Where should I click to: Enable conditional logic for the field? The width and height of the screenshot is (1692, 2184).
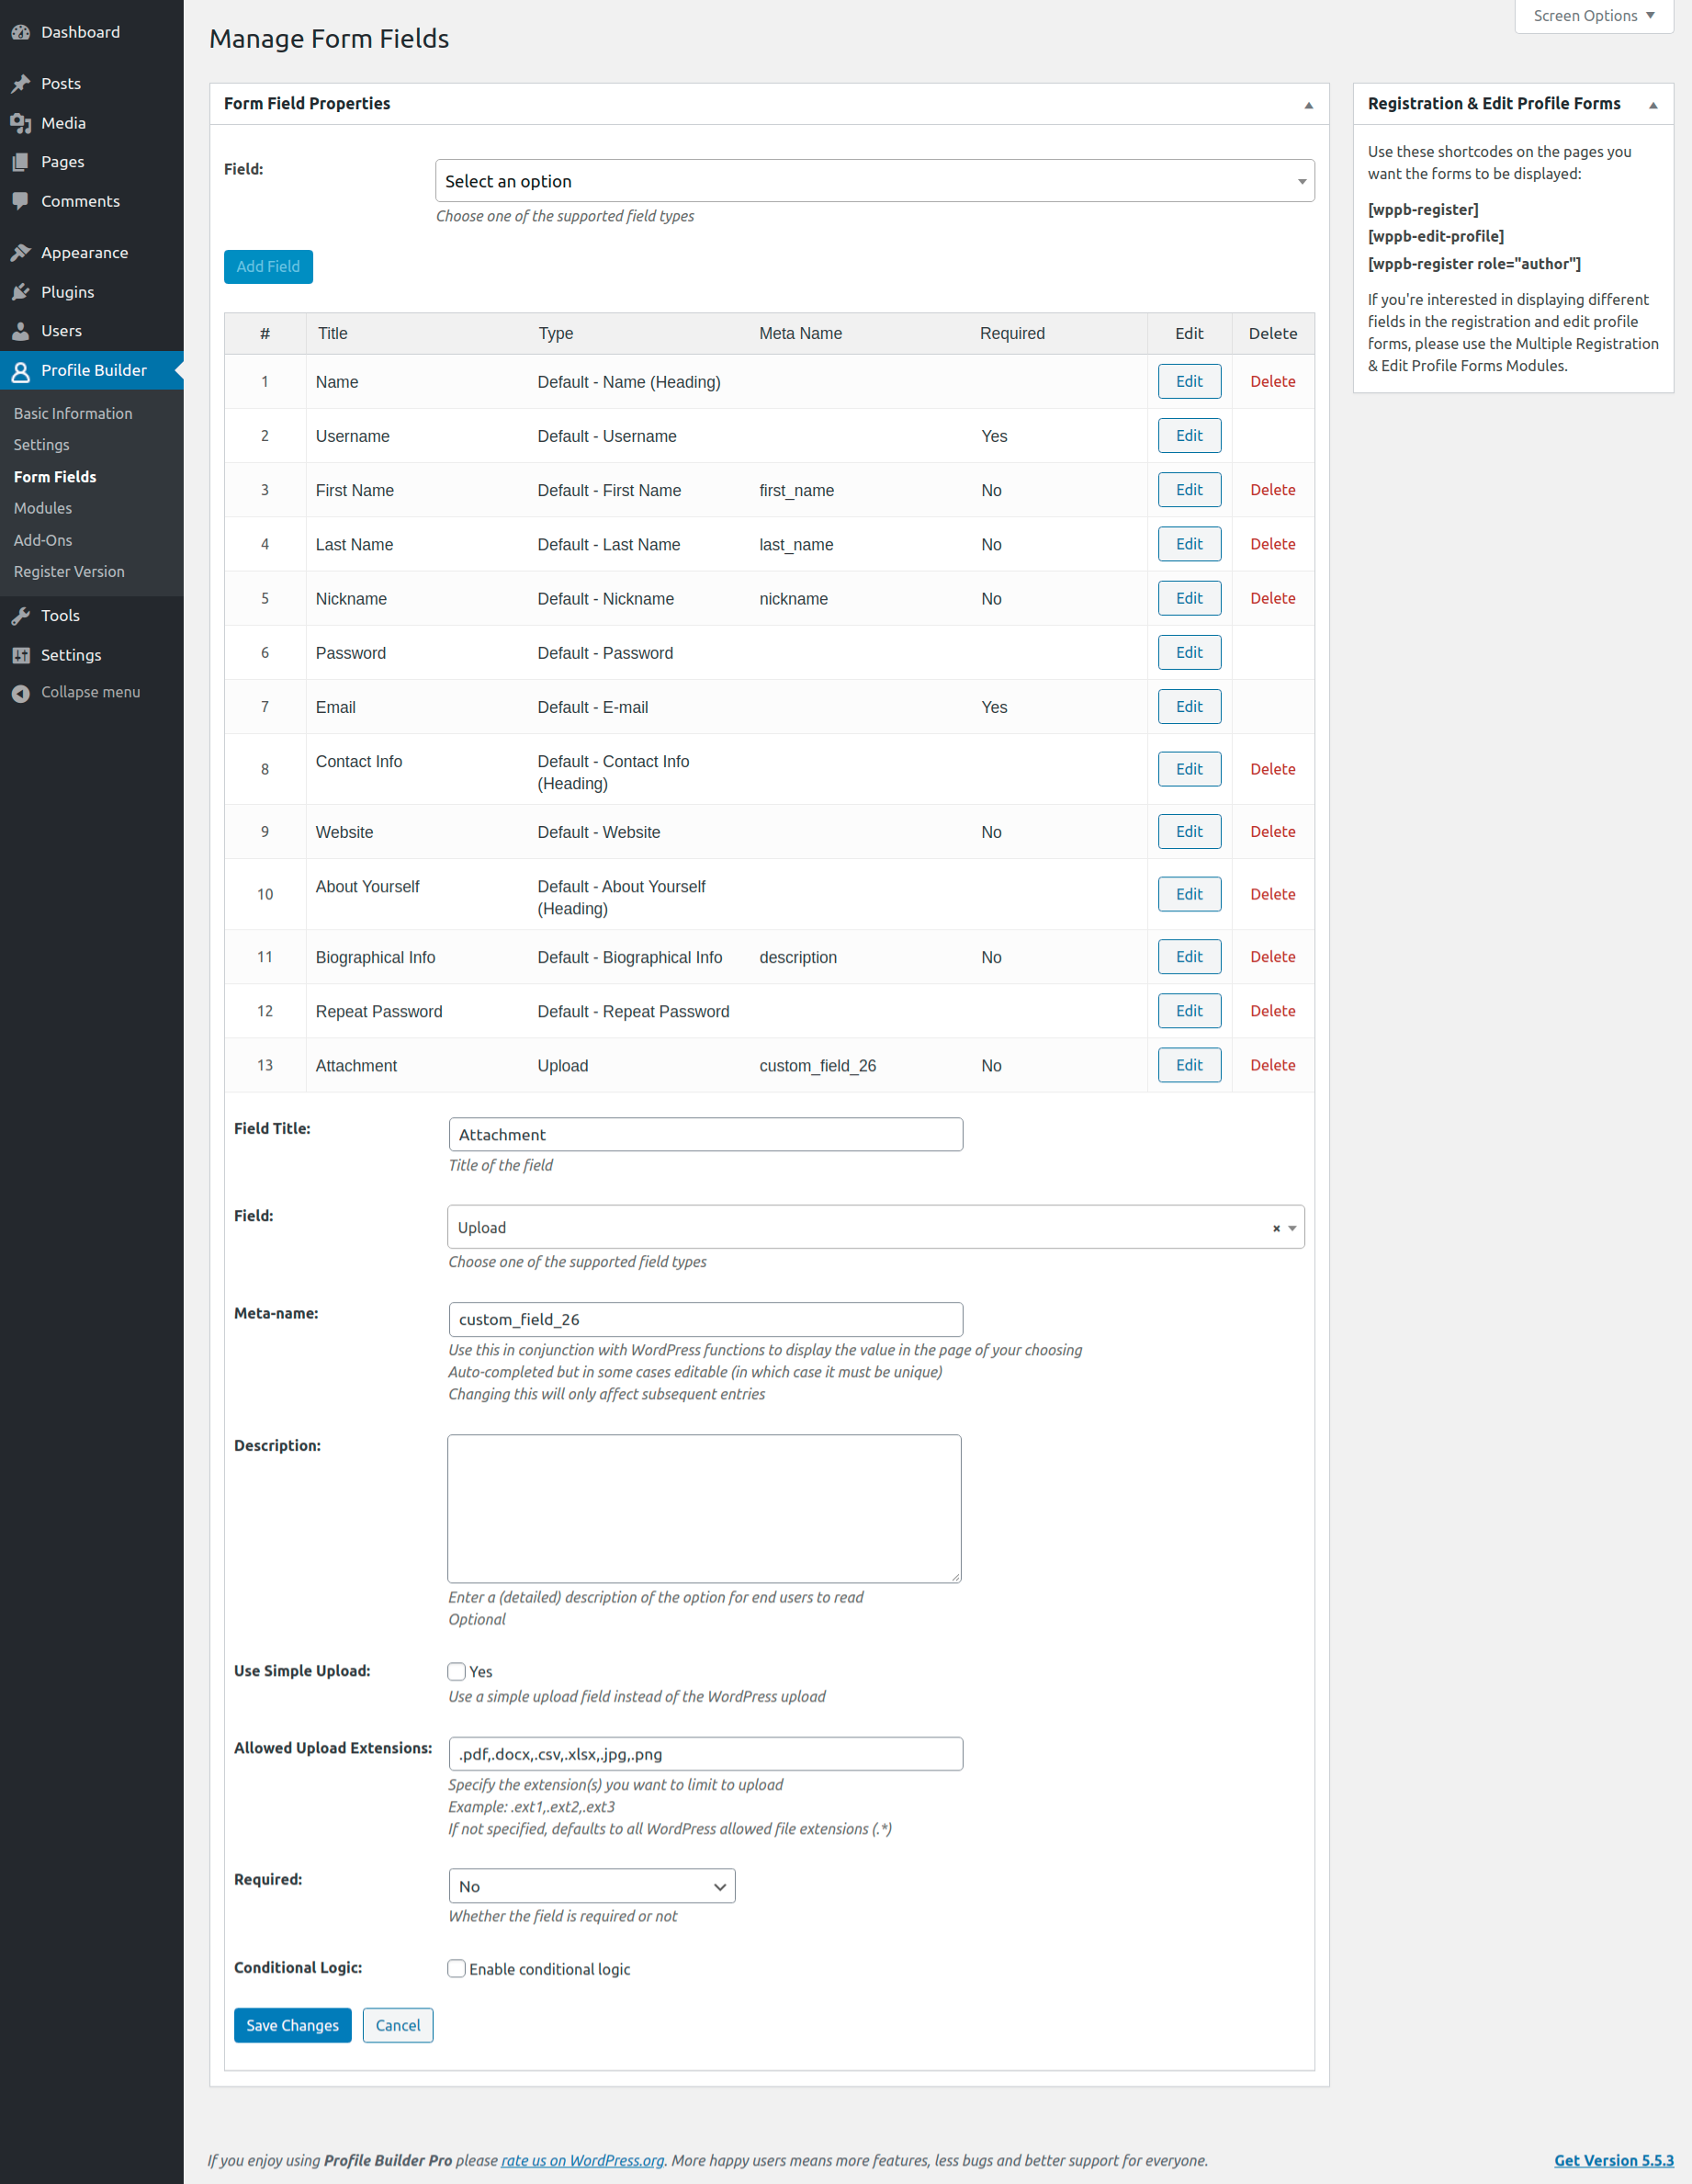(456, 1968)
